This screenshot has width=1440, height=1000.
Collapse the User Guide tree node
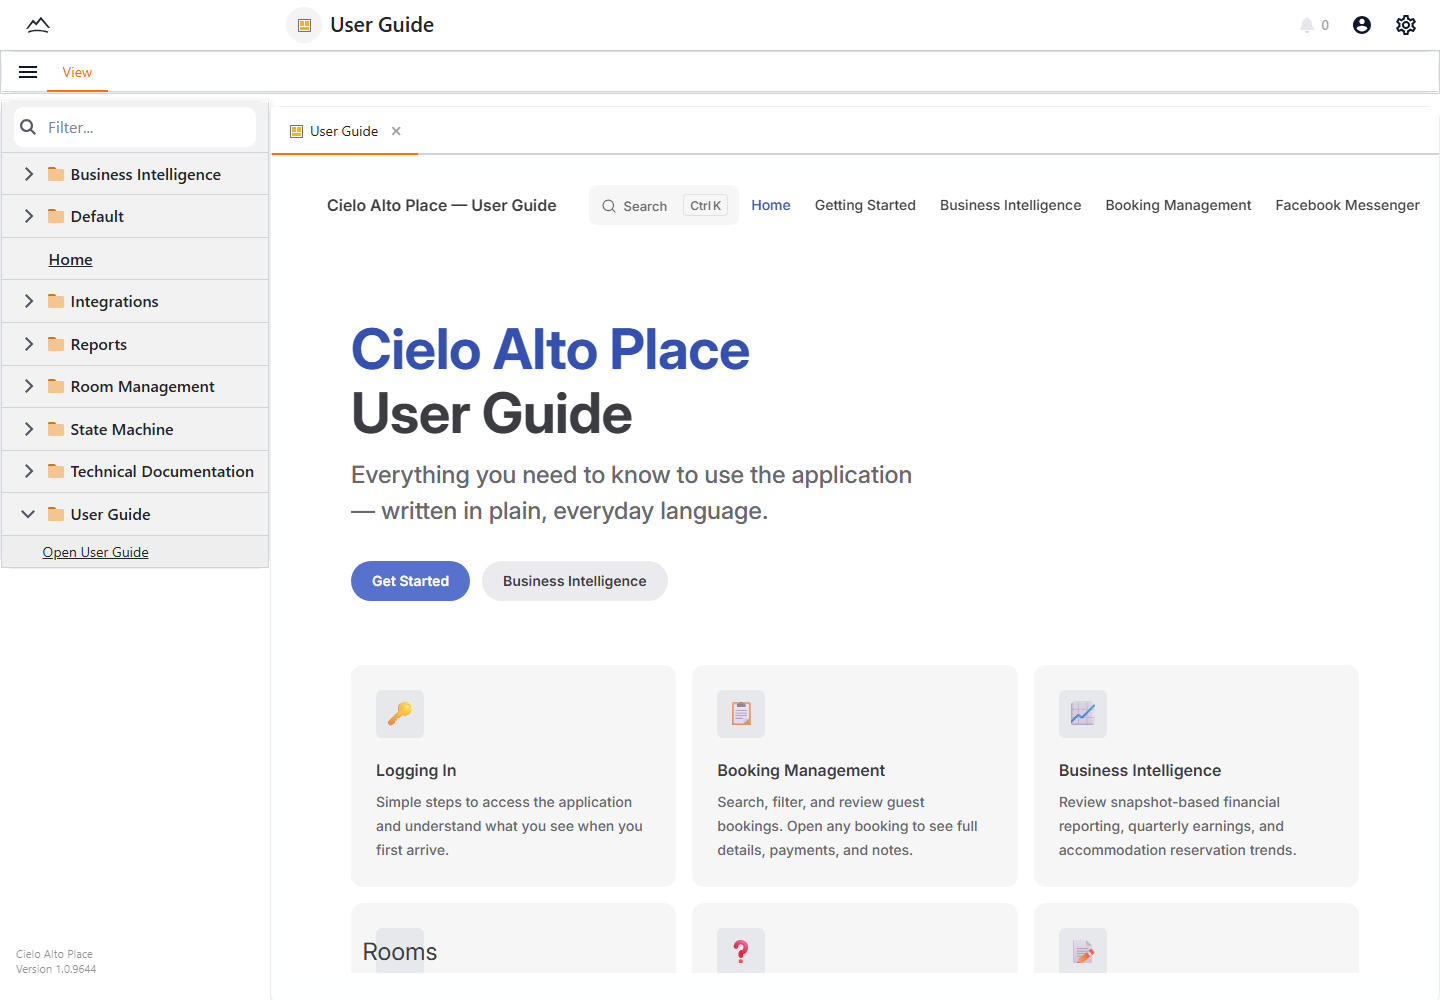pos(28,514)
